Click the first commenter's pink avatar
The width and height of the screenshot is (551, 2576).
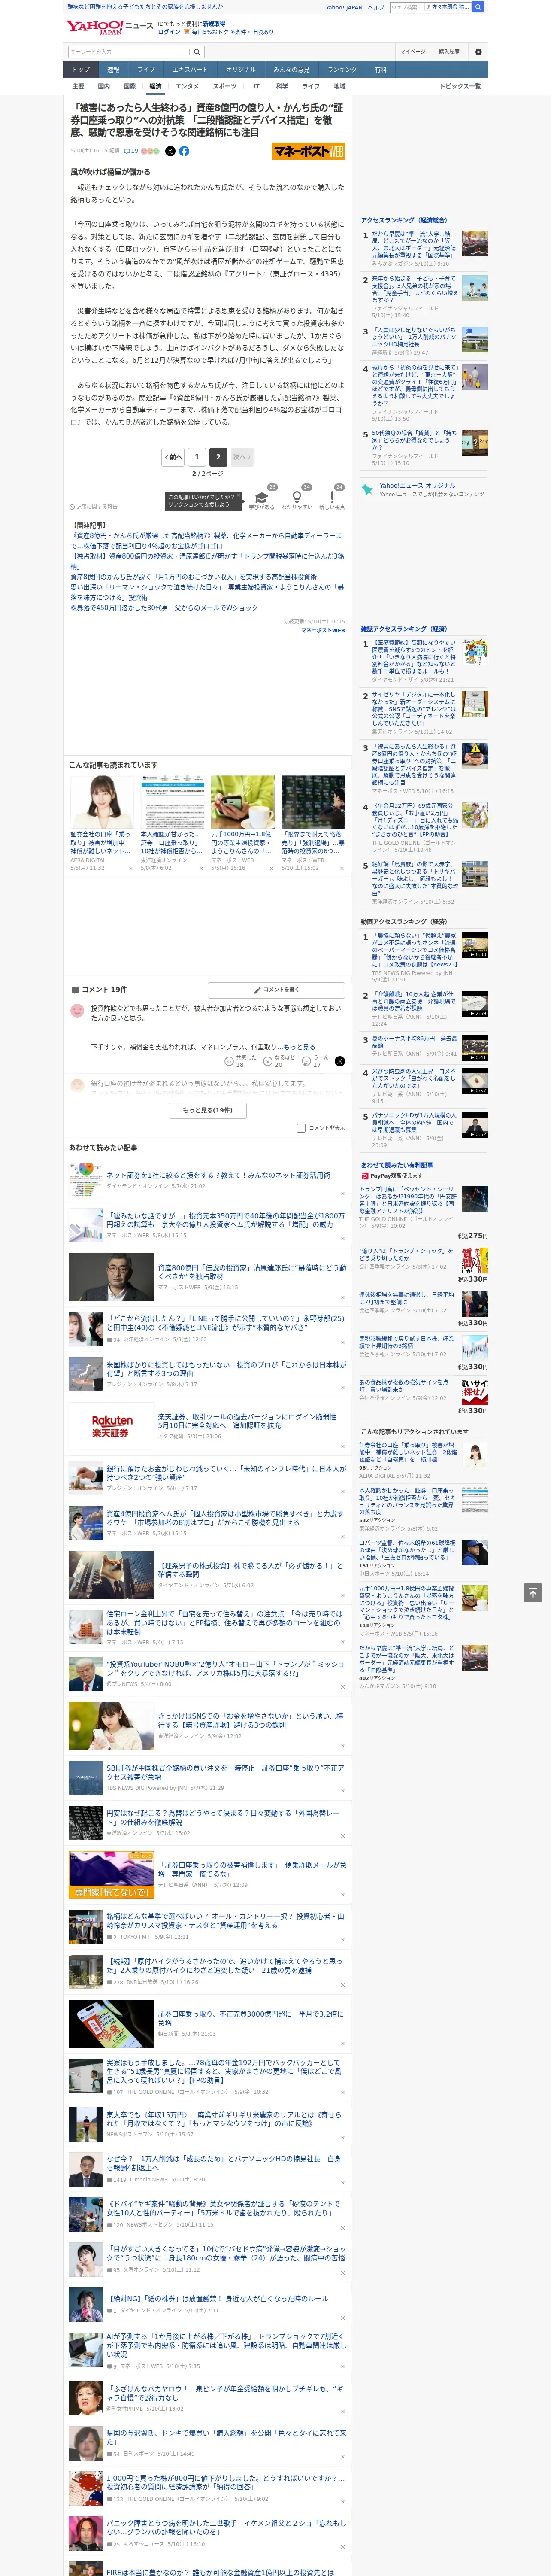(77, 1010)
